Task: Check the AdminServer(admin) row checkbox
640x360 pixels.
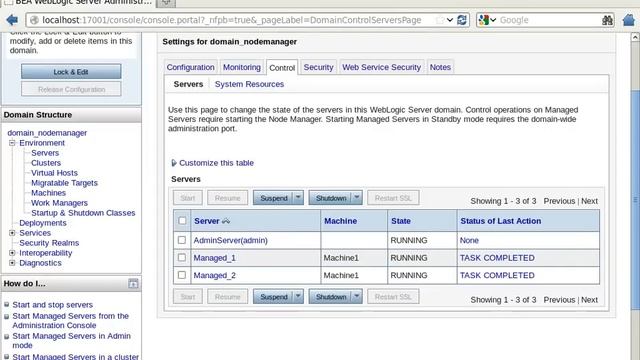Action: point(182,240)
